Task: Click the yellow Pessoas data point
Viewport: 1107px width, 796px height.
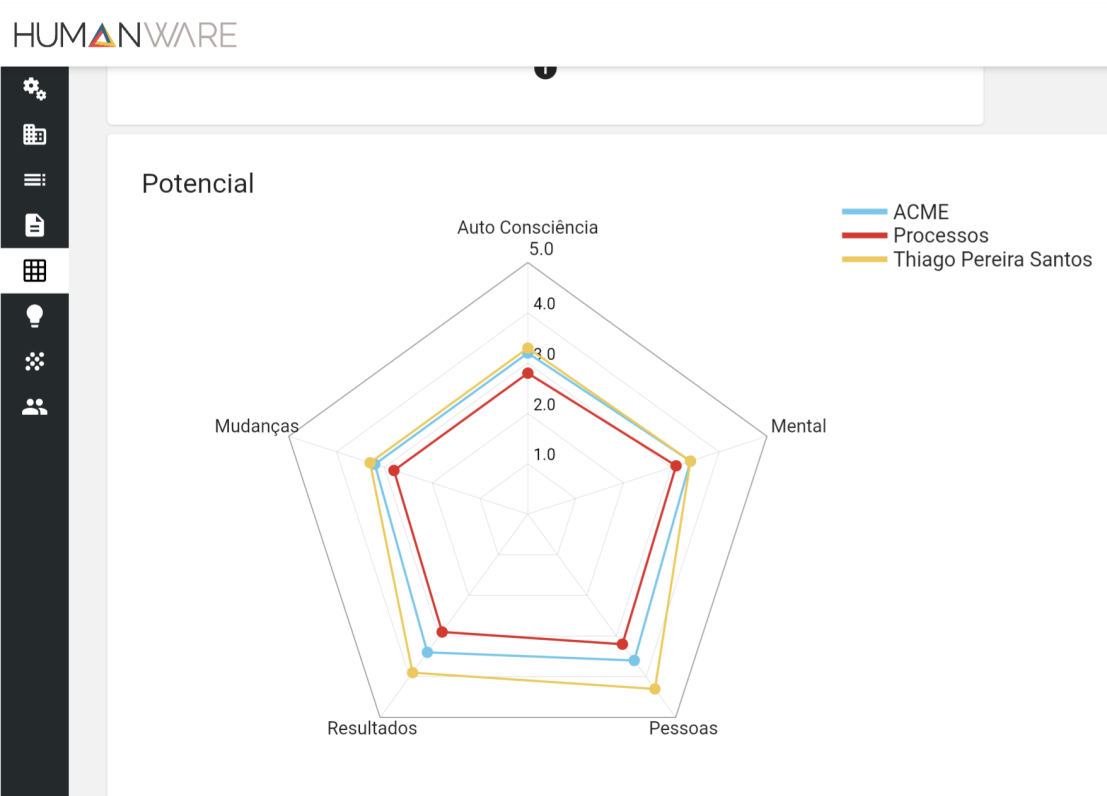Action: (655, 689)
